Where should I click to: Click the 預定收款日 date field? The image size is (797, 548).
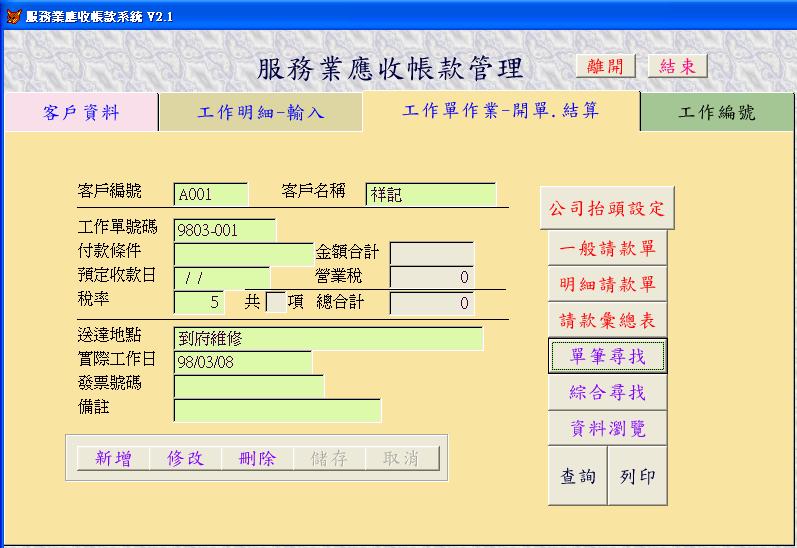[222, 278]
